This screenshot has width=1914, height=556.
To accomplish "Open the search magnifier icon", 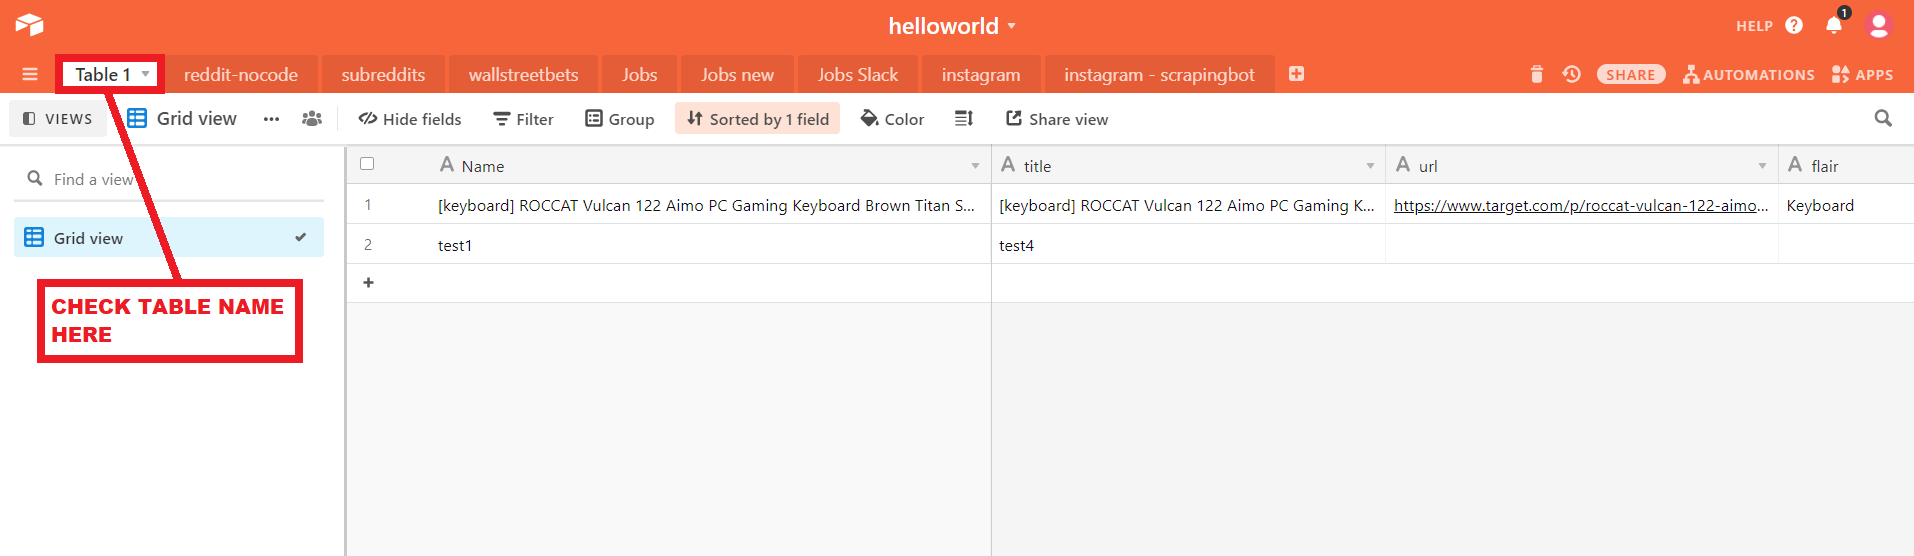I will tap(1883, 118).
